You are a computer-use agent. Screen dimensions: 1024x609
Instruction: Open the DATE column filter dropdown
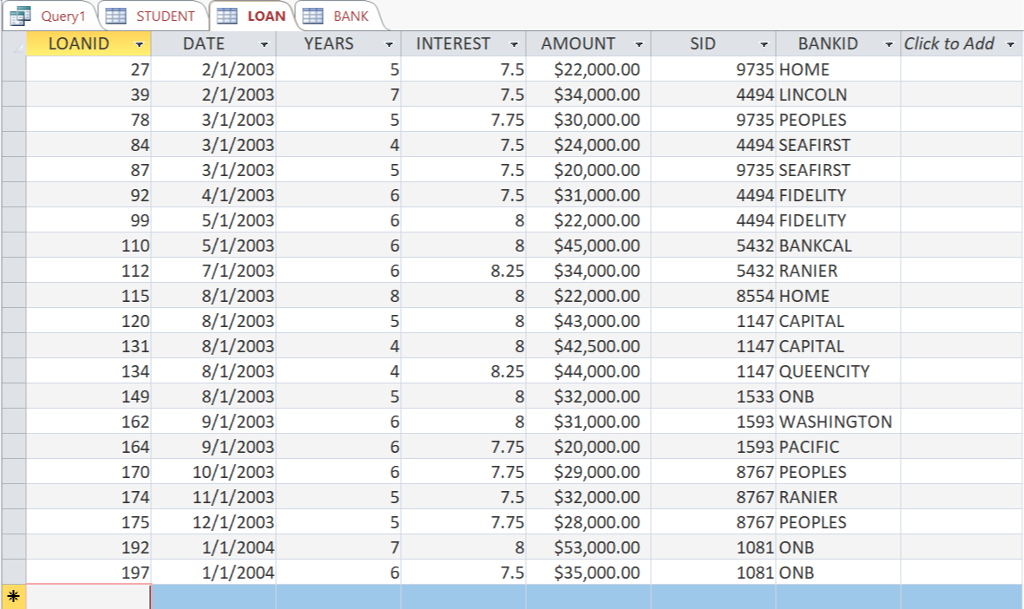coord(265,44)
